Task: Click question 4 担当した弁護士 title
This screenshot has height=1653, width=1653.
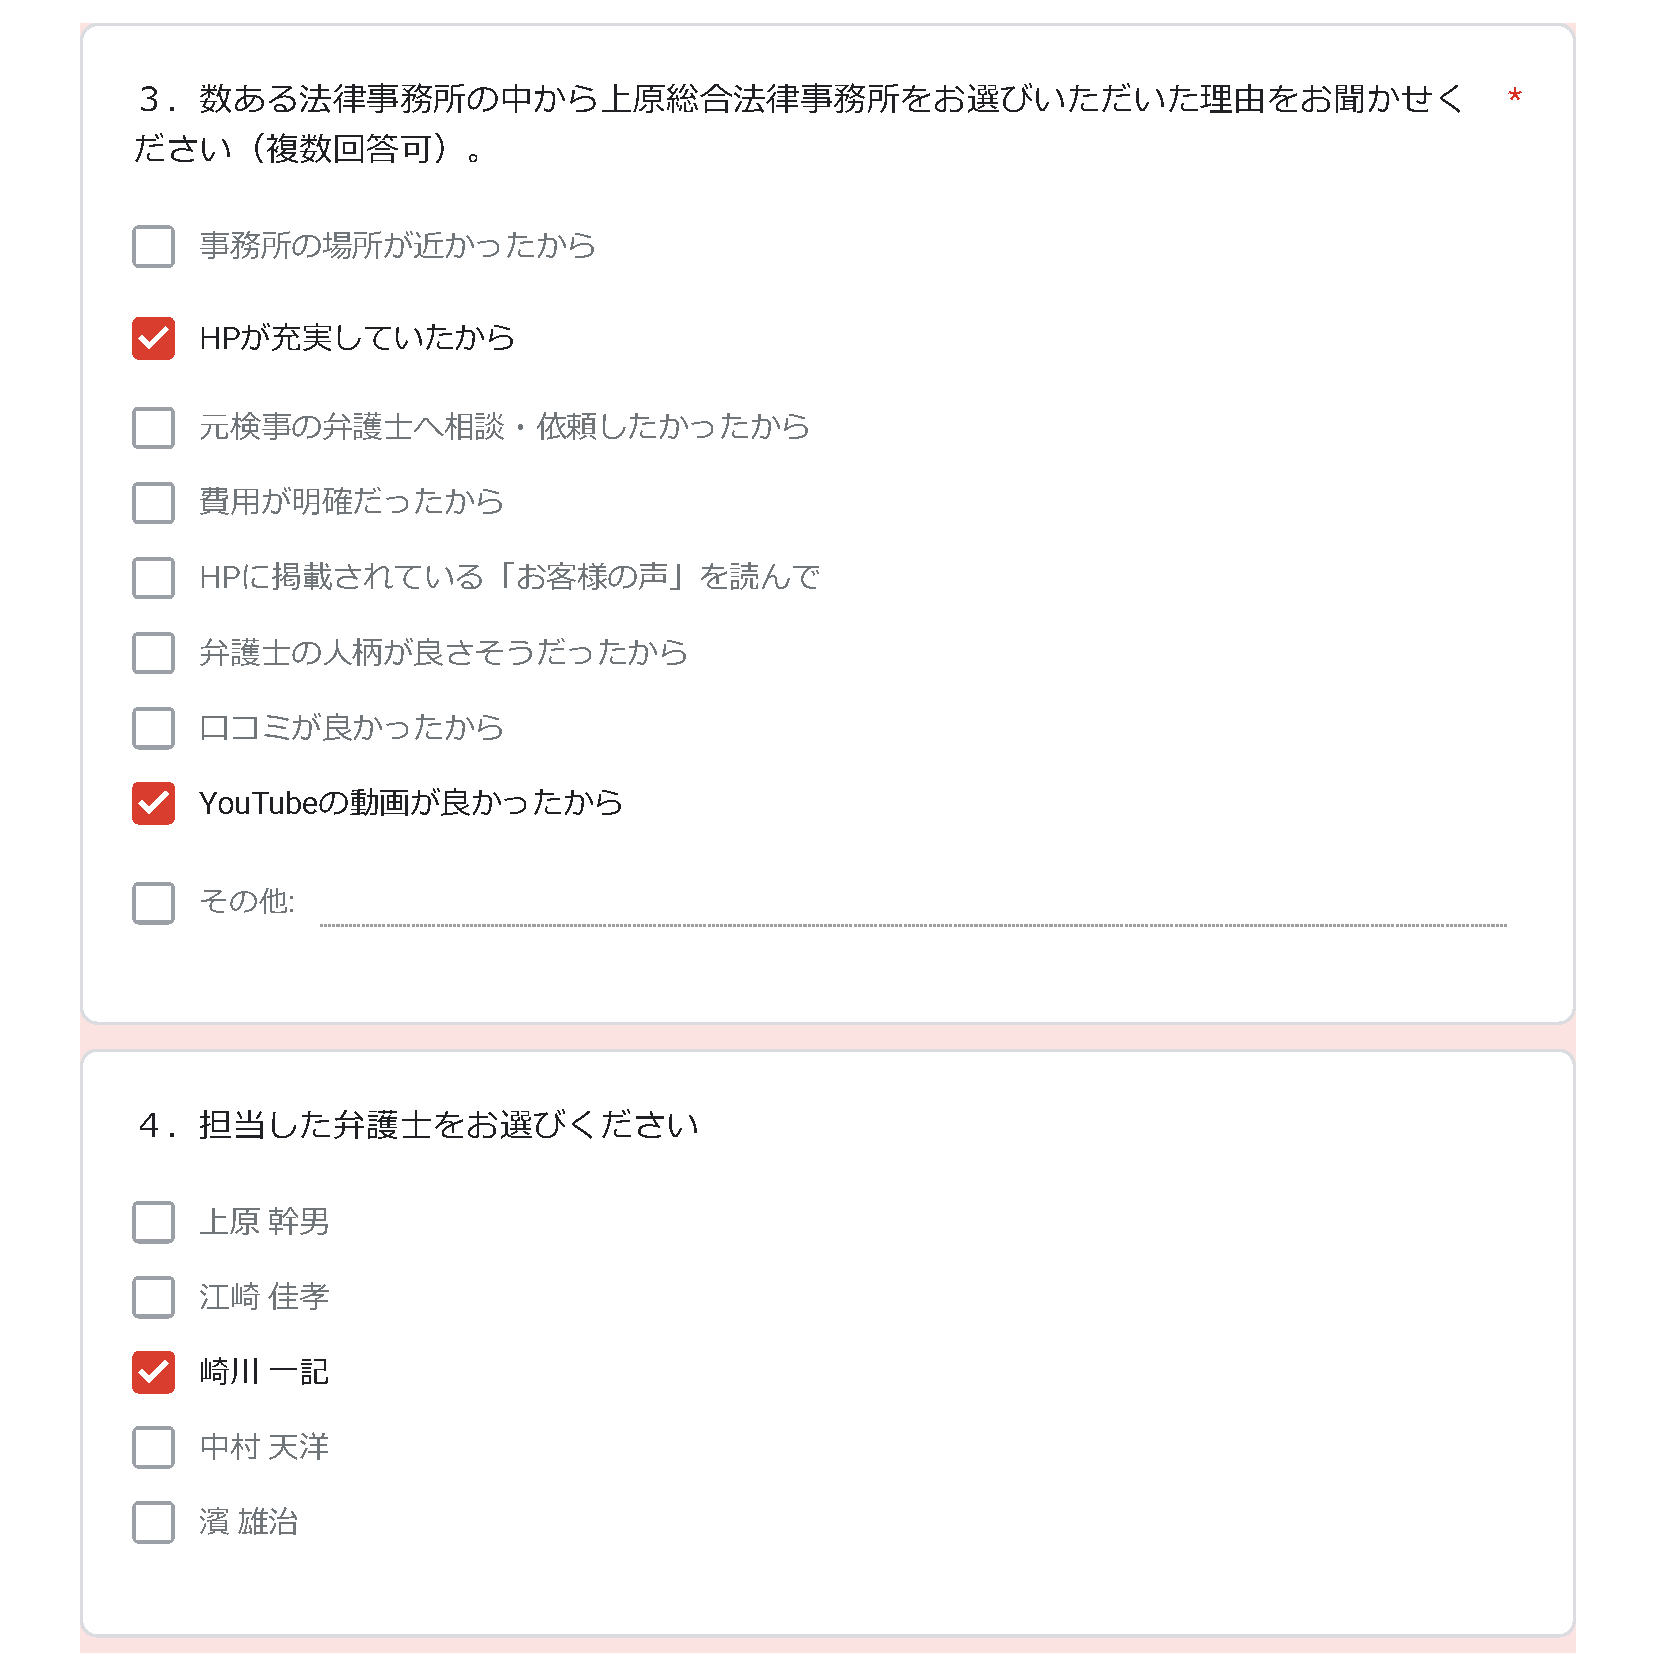Action: click(x=418, y=1125)
